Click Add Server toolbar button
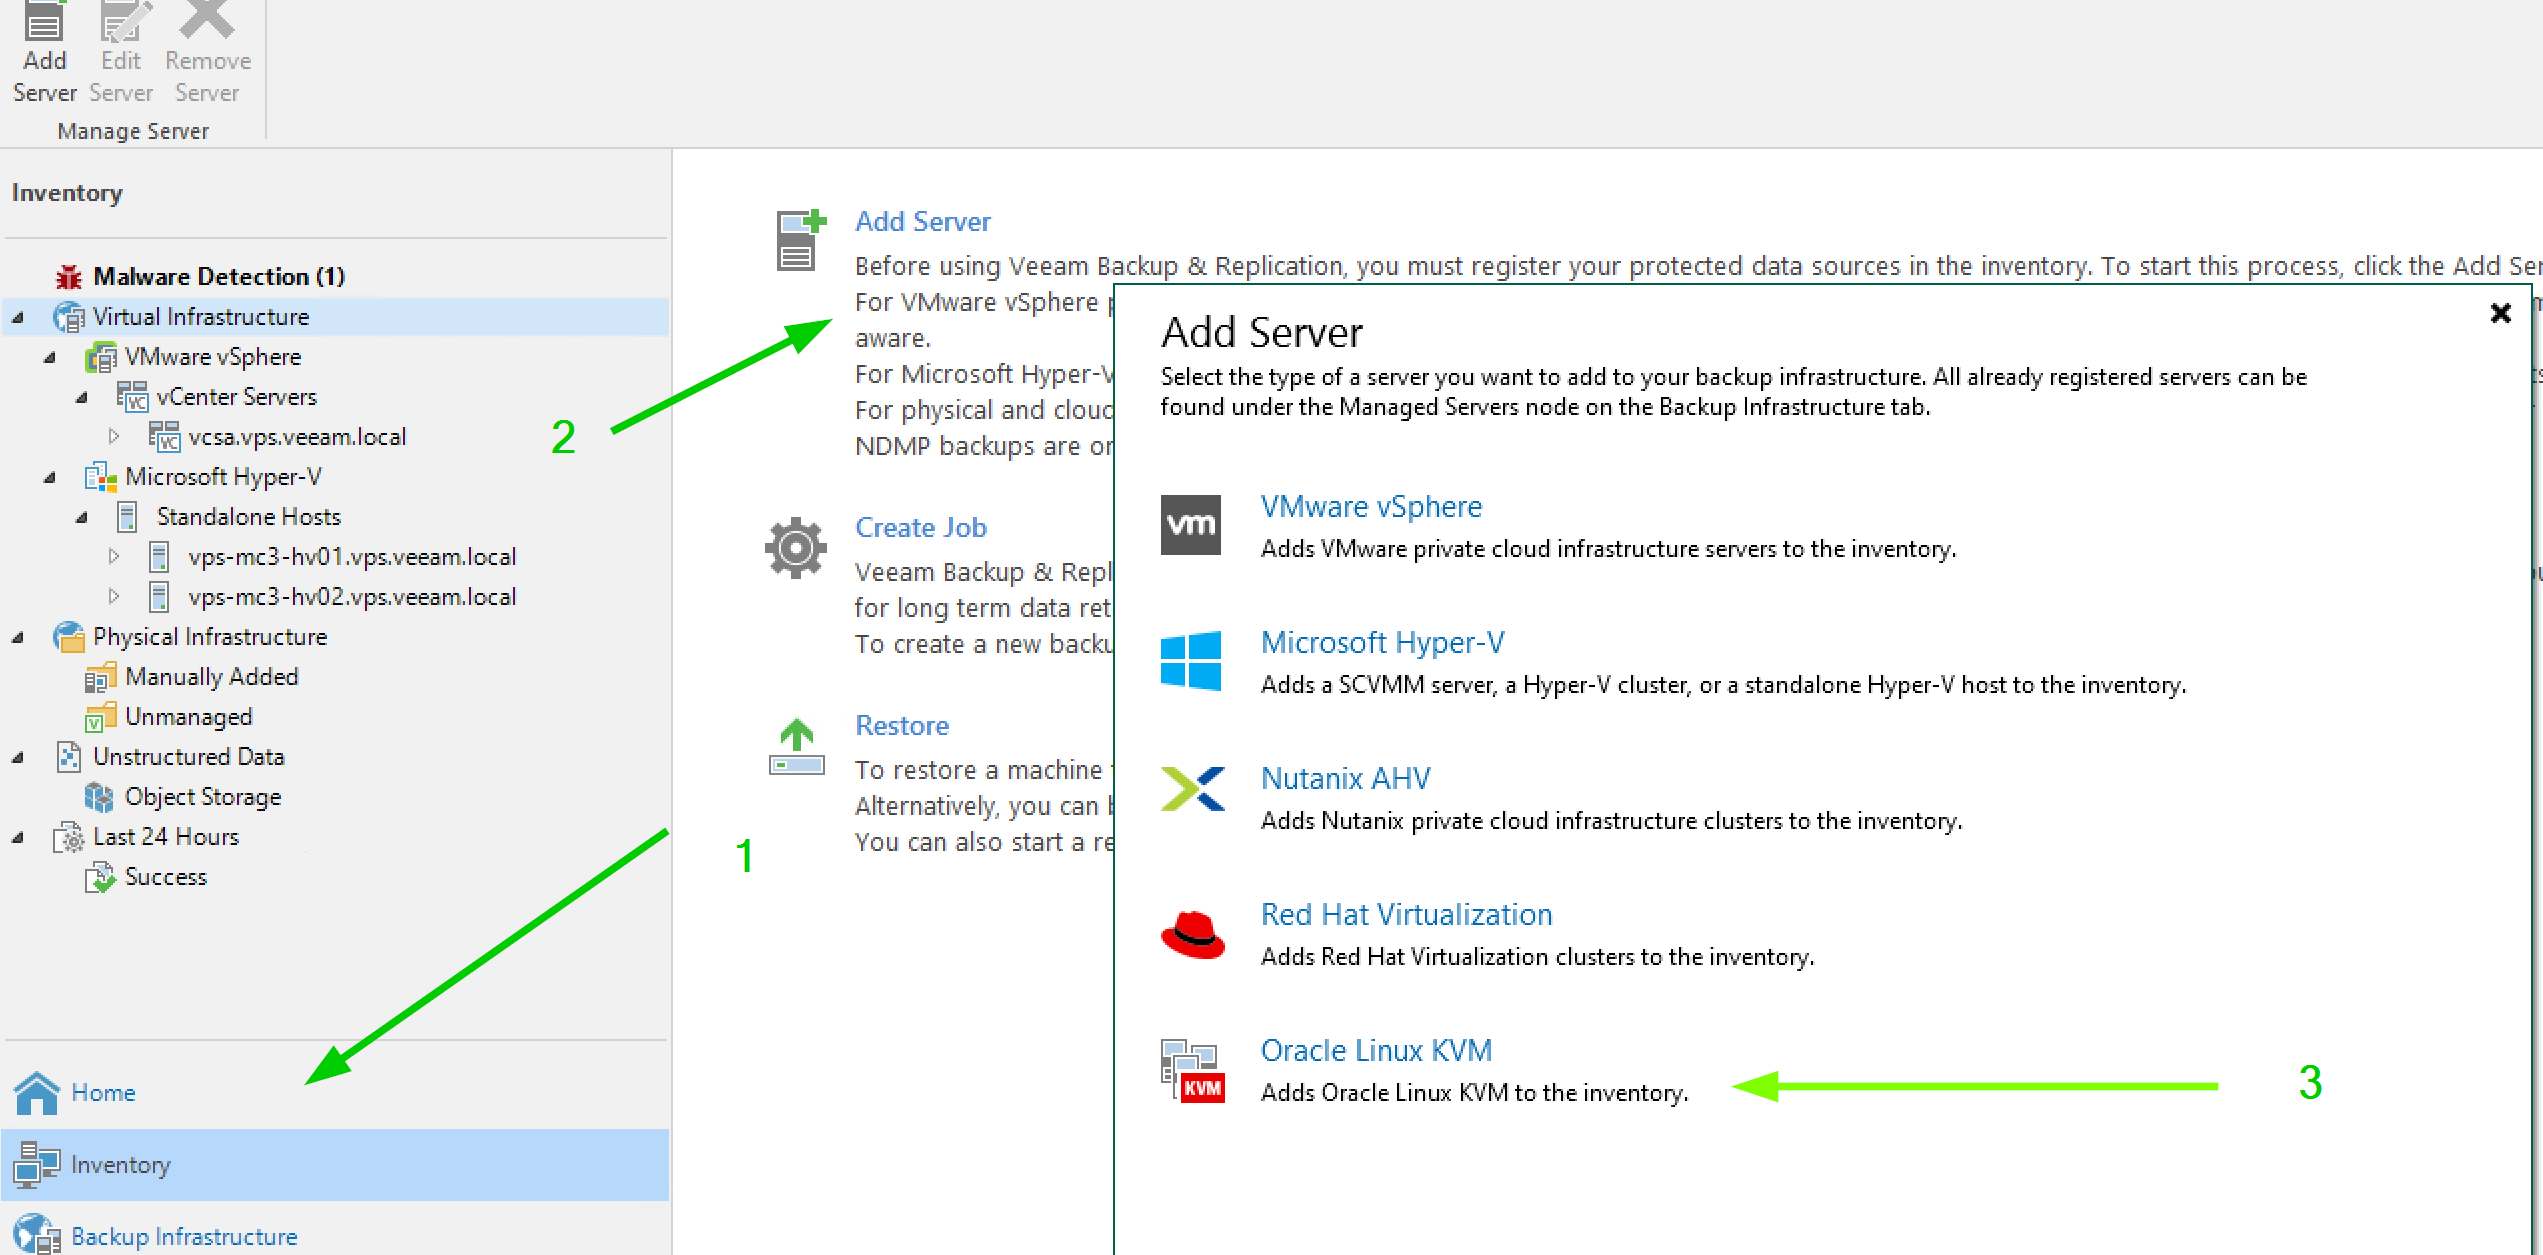Image resolution: width=2543 pixels, height=1255 pixels. pyautogui.click(x=44, y=54)
